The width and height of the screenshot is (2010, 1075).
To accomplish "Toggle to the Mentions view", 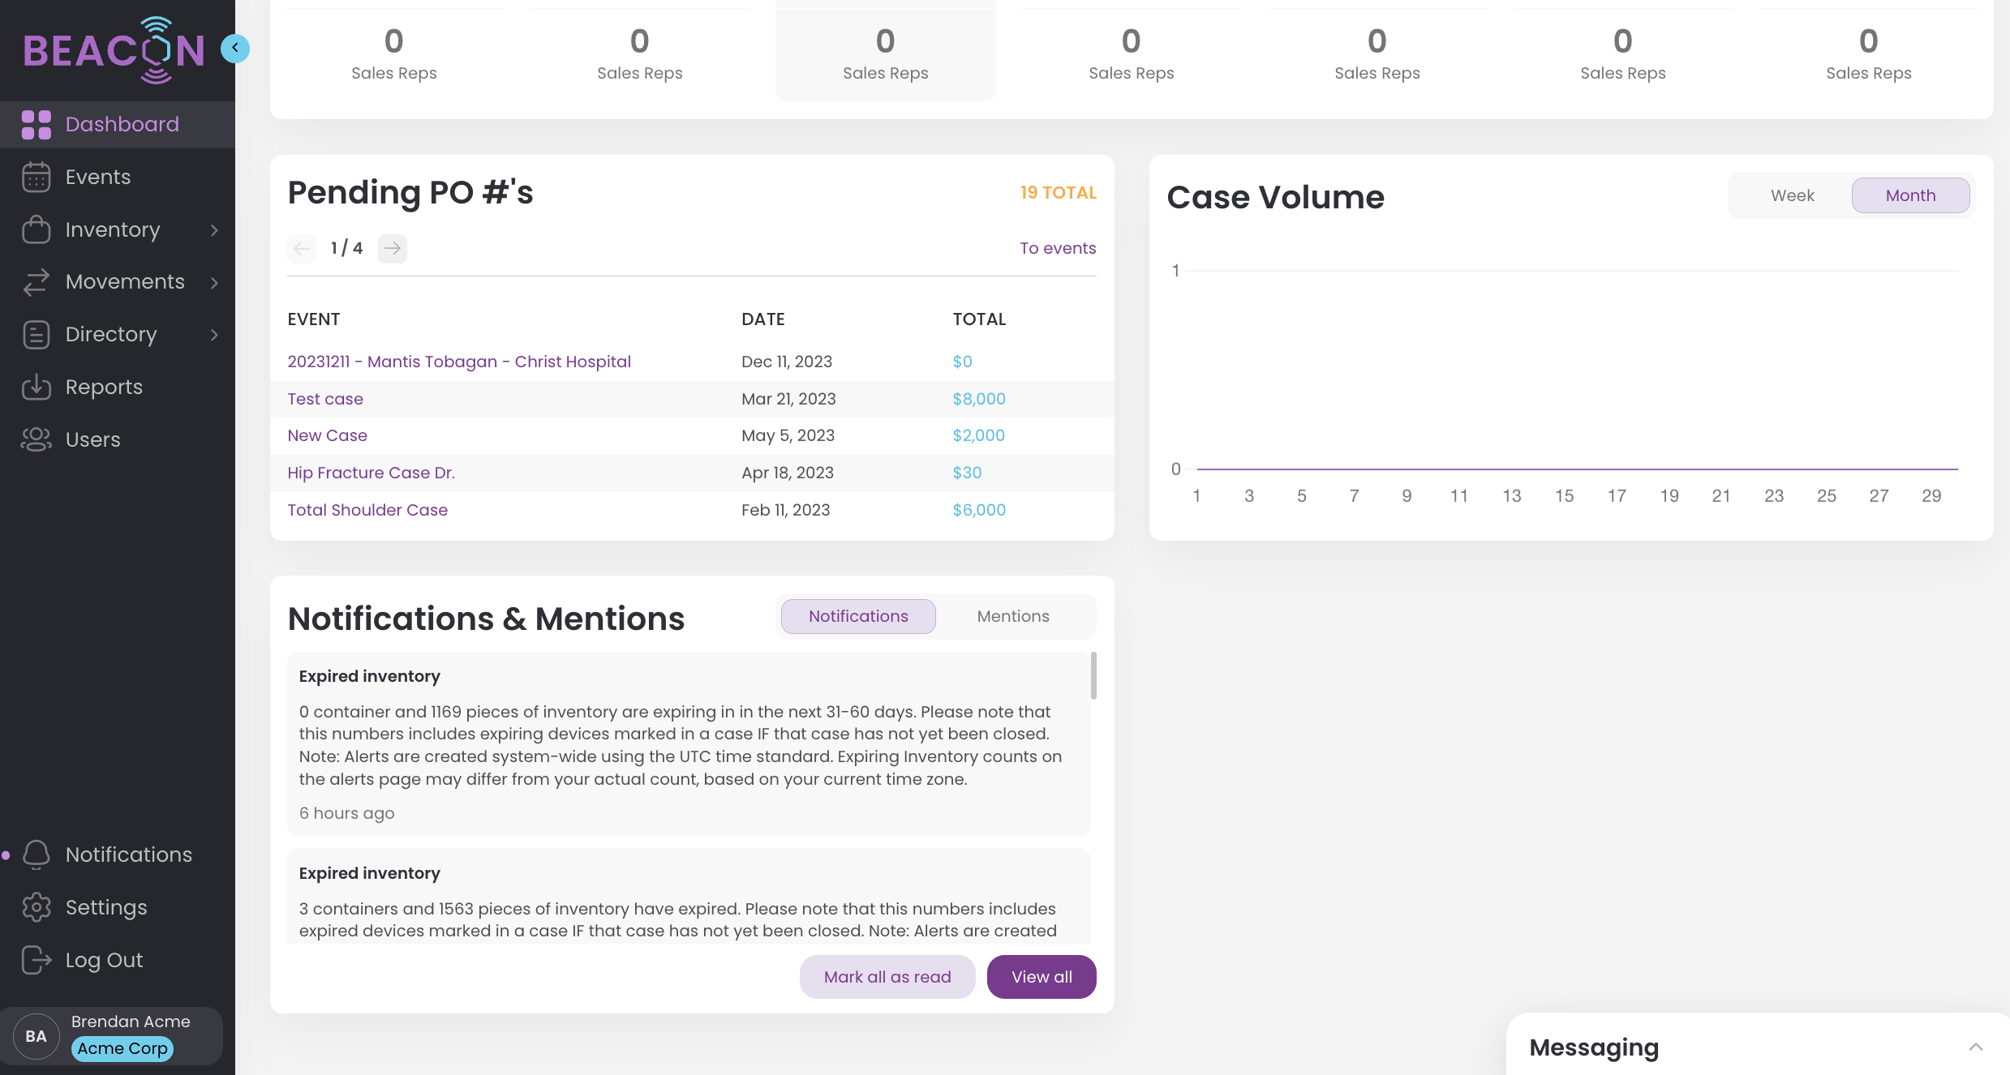I will [1012, 616].
